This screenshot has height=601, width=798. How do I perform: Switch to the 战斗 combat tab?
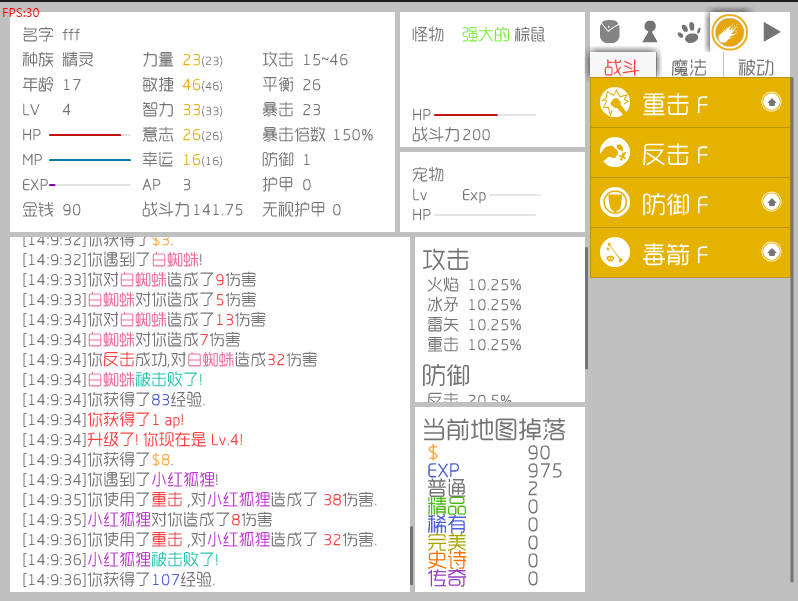pyautogui.click(x=622, y=67)
